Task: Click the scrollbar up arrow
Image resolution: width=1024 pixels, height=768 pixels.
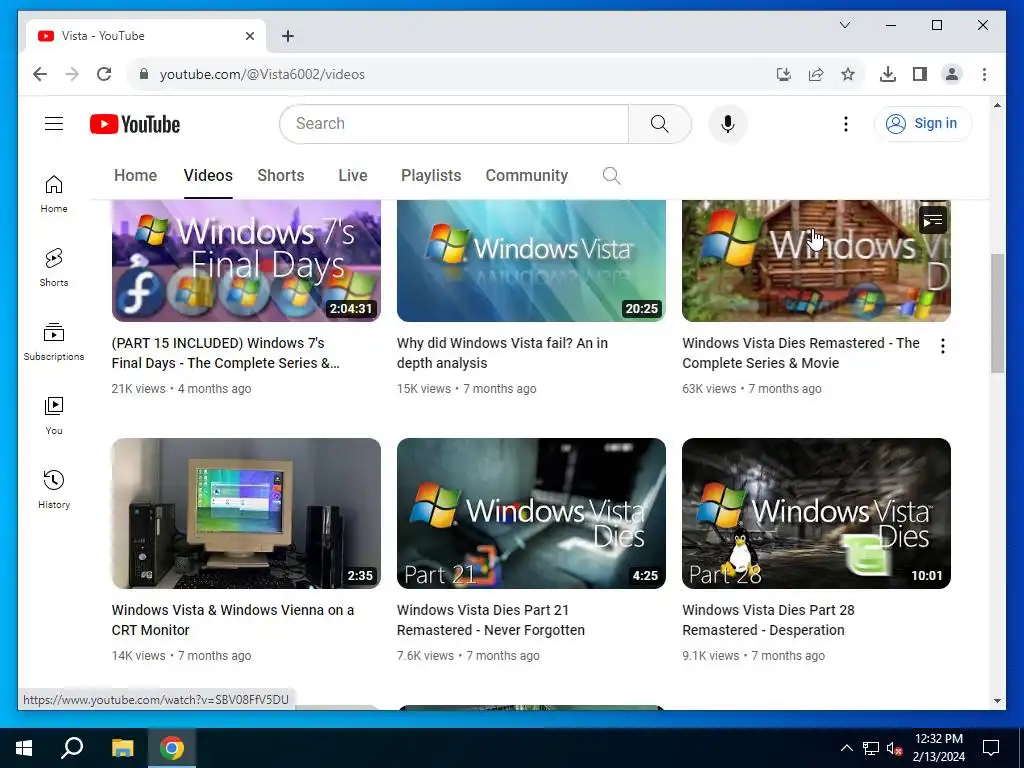Action: tap(997, 105)
